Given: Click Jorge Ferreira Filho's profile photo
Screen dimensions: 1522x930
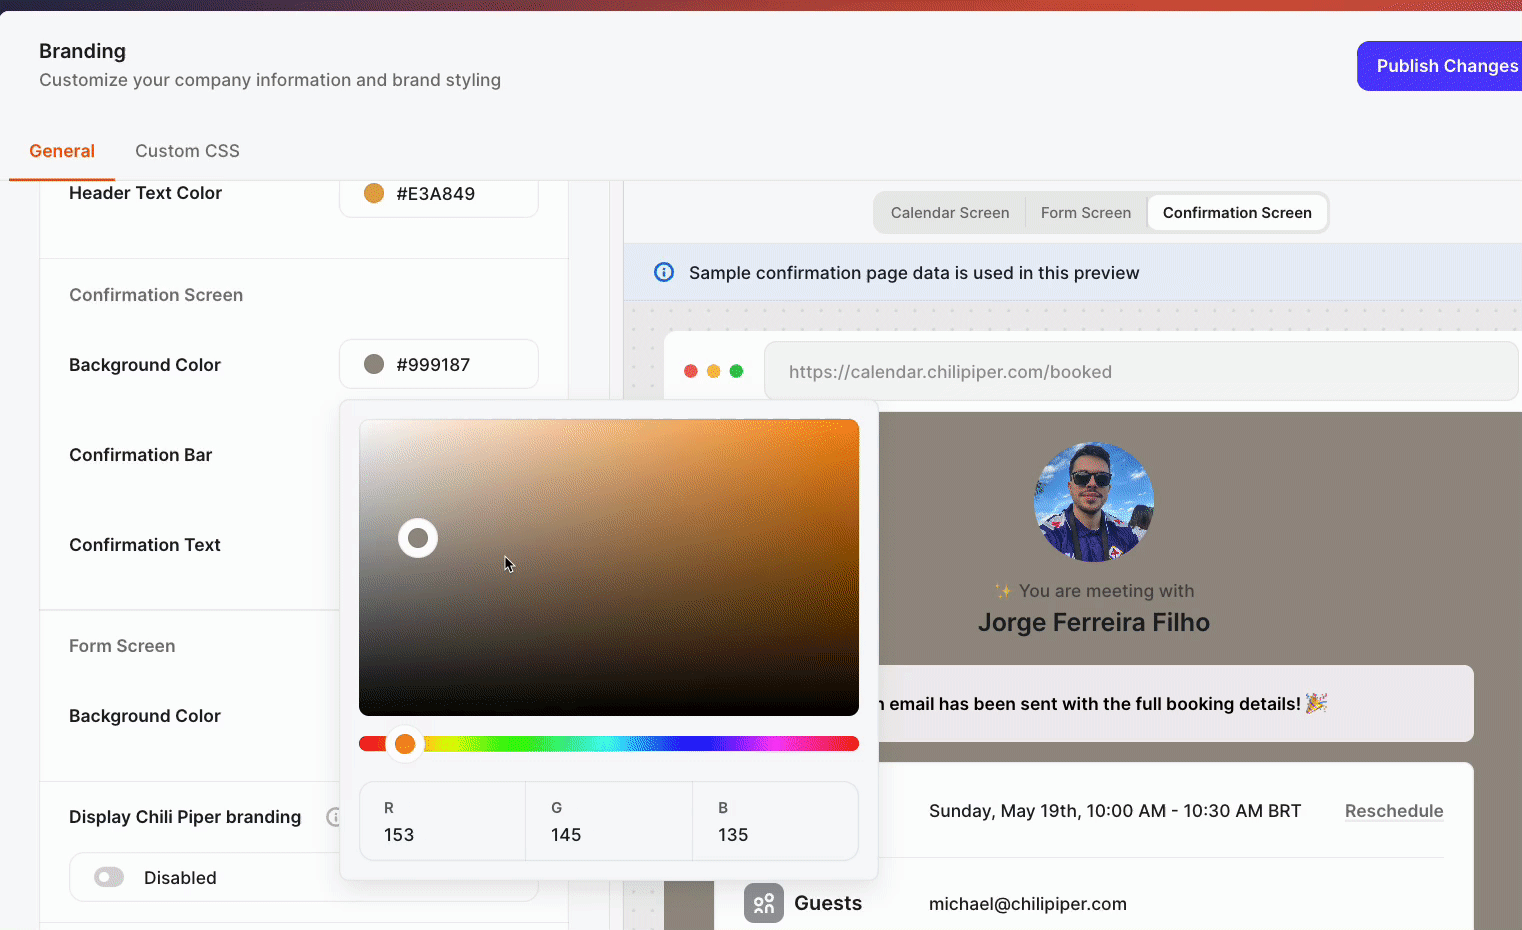Looking at the screenshot, I should pyautogui.click(x=1094, y=502).
